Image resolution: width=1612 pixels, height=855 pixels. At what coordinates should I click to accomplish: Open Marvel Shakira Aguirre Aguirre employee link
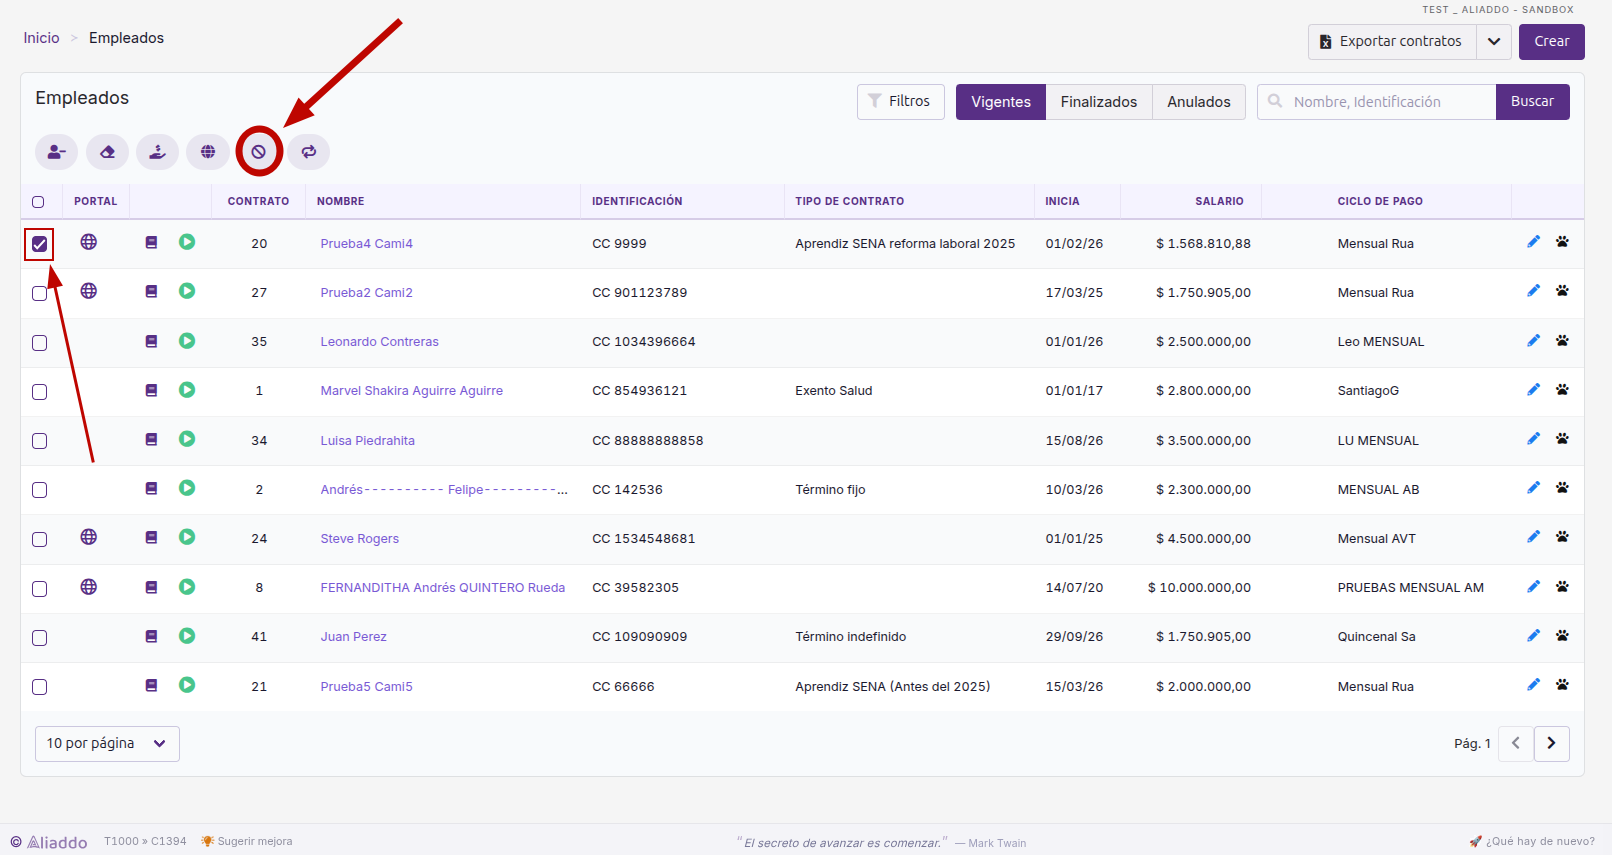pos(412,391)
